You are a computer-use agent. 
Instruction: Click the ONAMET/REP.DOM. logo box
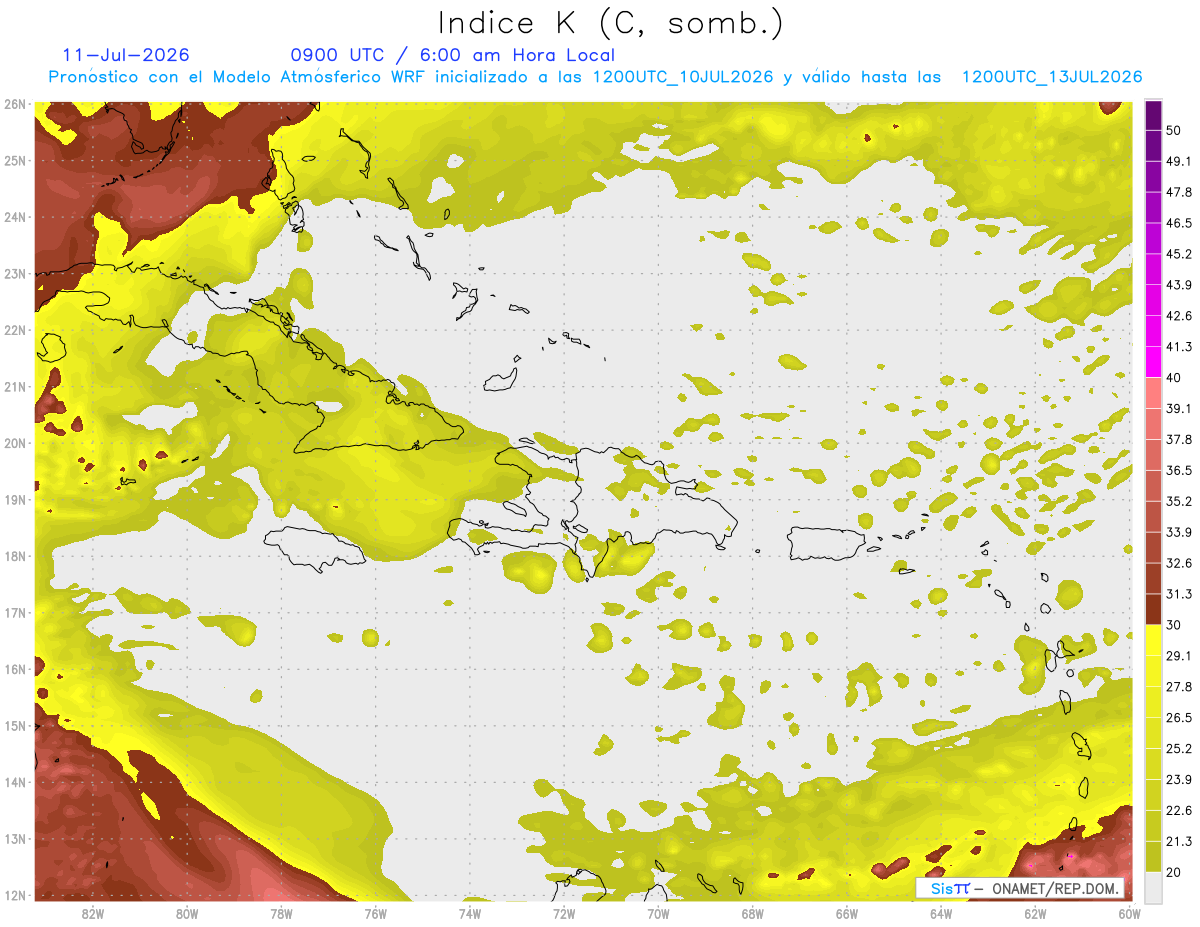[x=1020, y=888]
